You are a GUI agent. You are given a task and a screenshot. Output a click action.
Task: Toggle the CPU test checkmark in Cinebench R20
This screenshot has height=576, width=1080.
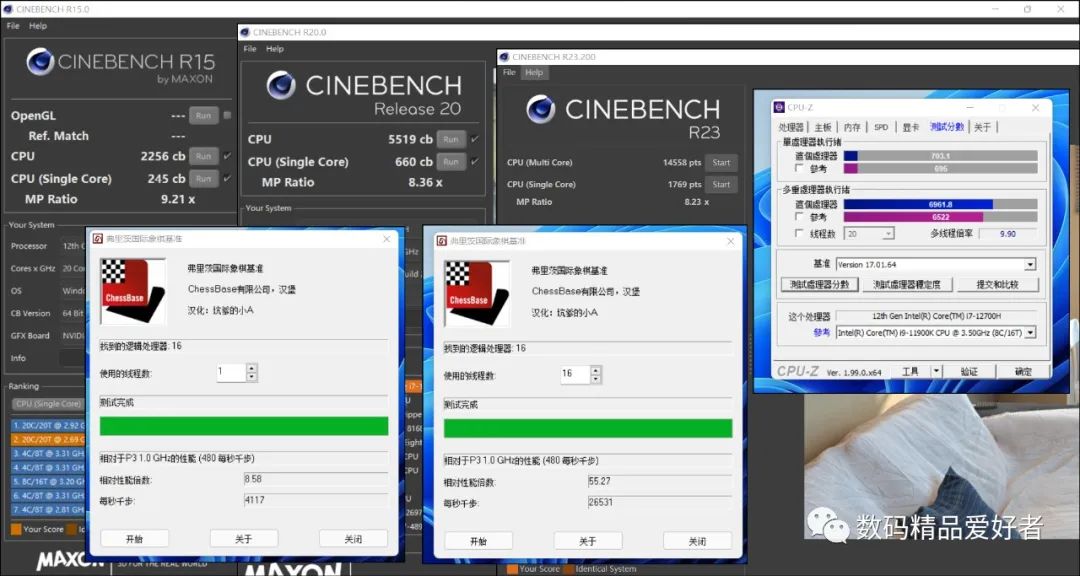[x=475, y=138]
